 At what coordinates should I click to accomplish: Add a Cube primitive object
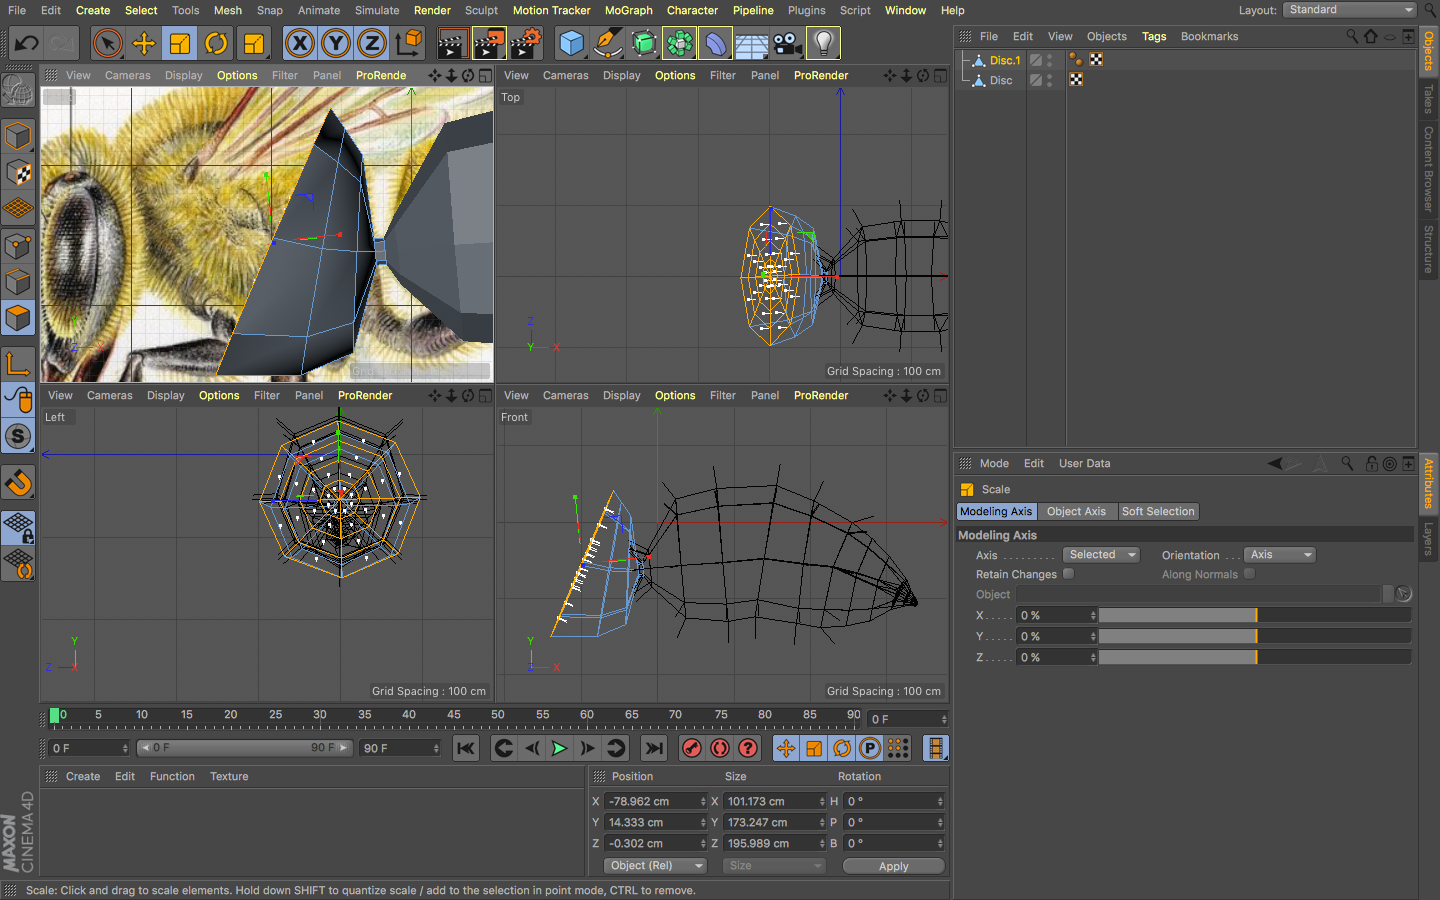coord(571,43)
